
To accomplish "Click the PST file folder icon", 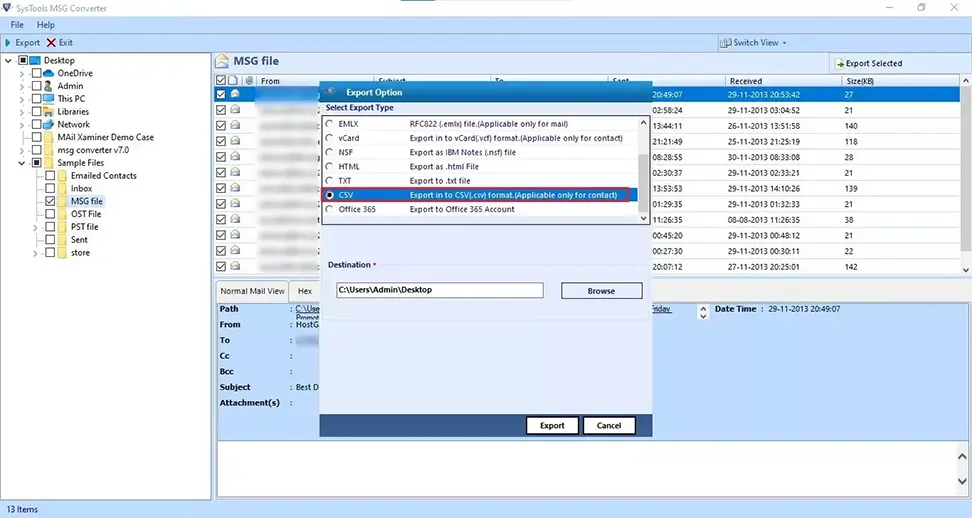I will pyautogui.click(x=63, y=227).
